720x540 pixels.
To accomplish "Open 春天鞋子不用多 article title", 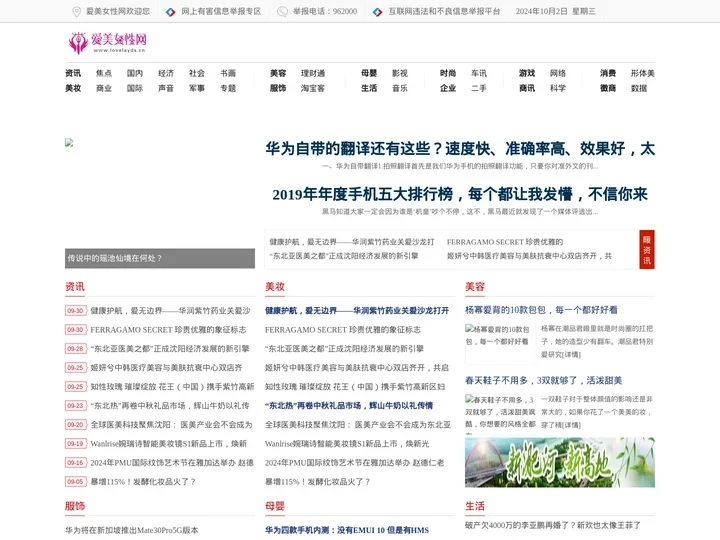I will [544, 381].
